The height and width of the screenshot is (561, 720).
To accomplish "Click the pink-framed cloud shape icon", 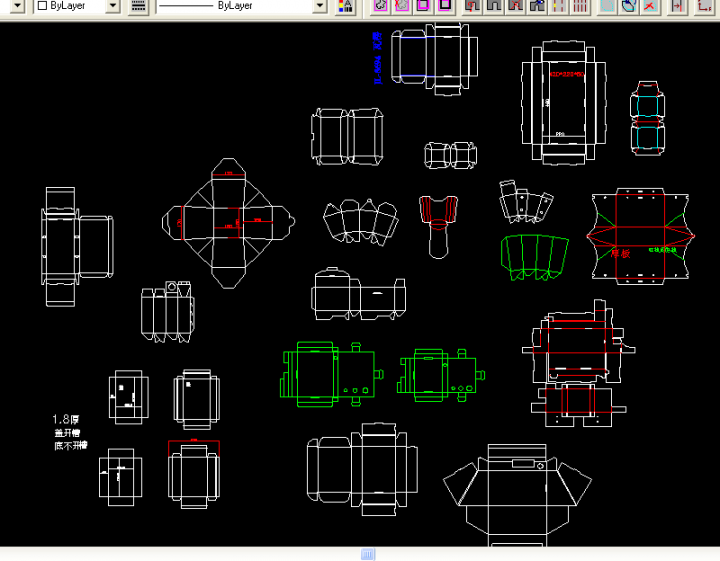I will (380, 6).
